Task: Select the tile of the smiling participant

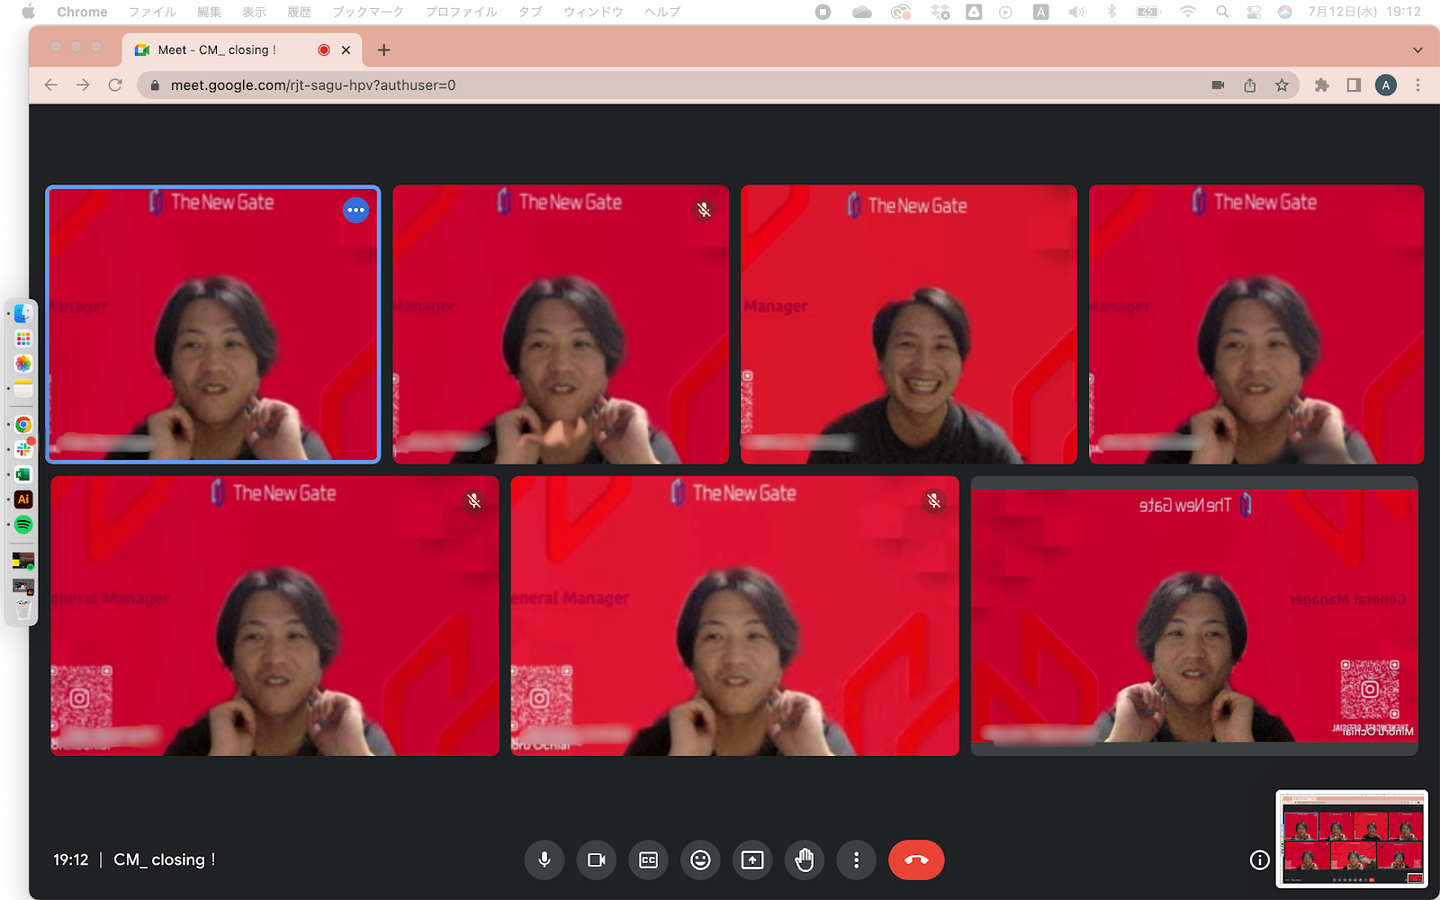Action: click(909, 324)
